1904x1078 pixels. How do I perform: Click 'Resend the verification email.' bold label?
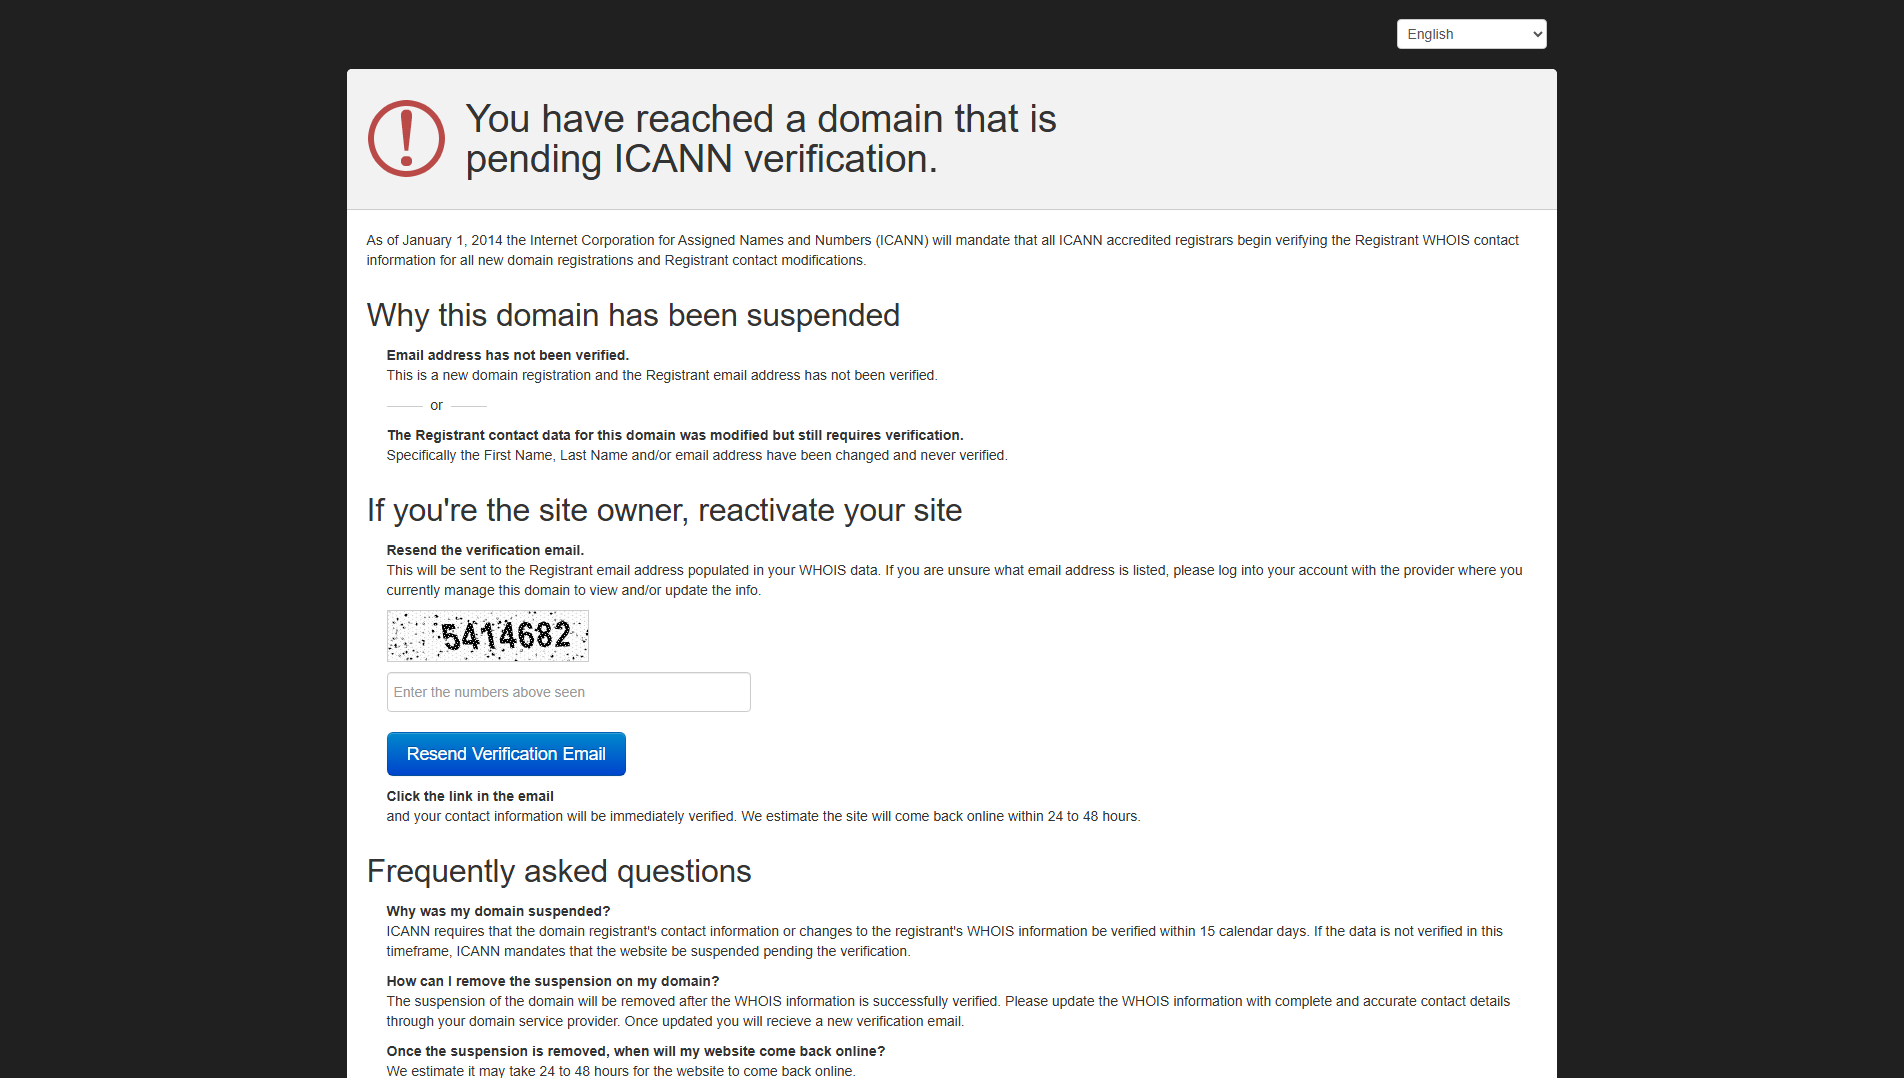pos(485,550)
